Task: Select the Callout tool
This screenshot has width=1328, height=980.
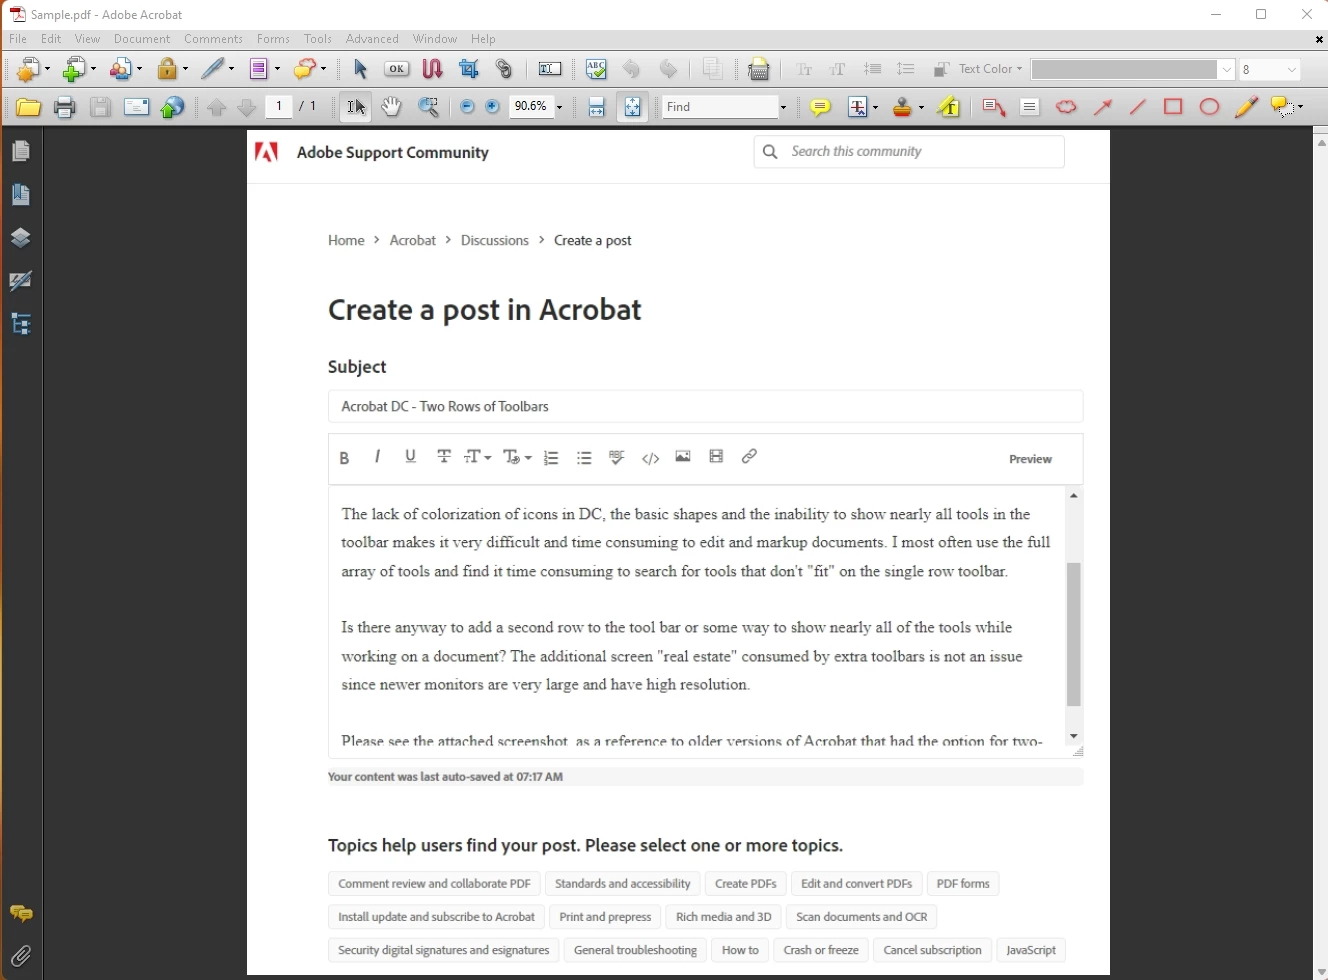Action: coord(994,107)
